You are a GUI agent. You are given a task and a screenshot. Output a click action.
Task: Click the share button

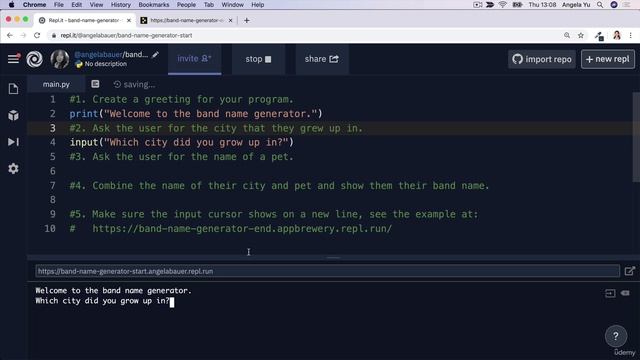(322, 59)
